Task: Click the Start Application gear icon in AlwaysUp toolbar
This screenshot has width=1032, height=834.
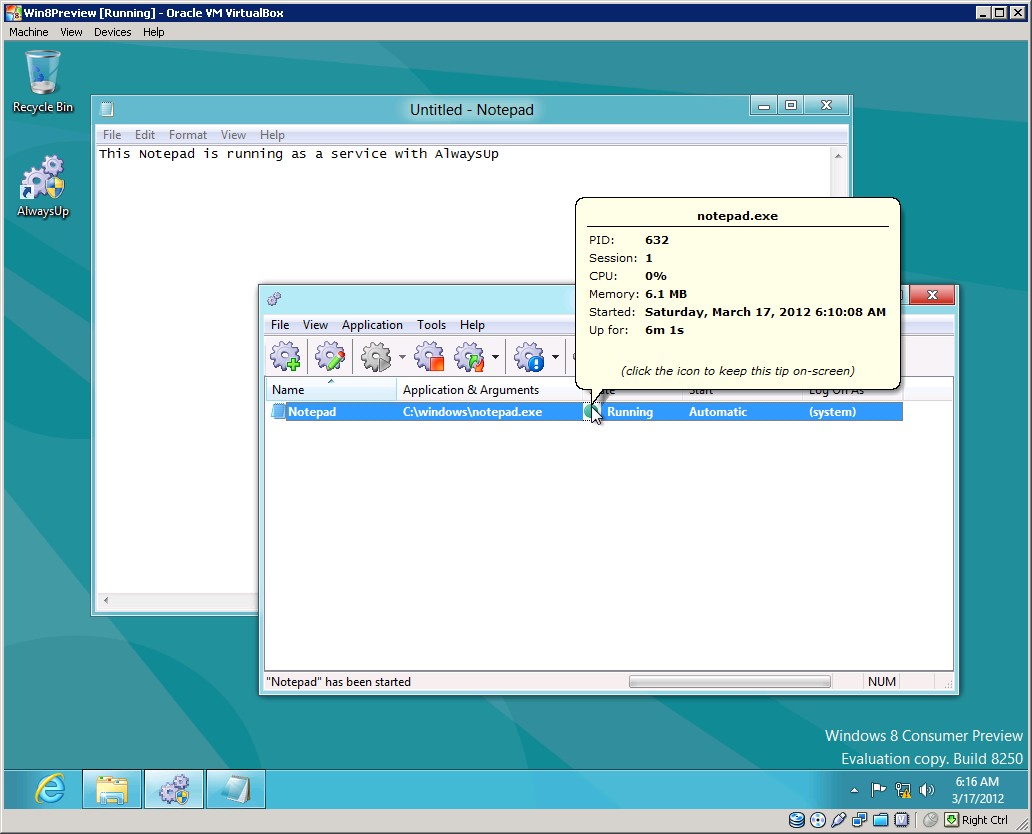Action: 376,356
